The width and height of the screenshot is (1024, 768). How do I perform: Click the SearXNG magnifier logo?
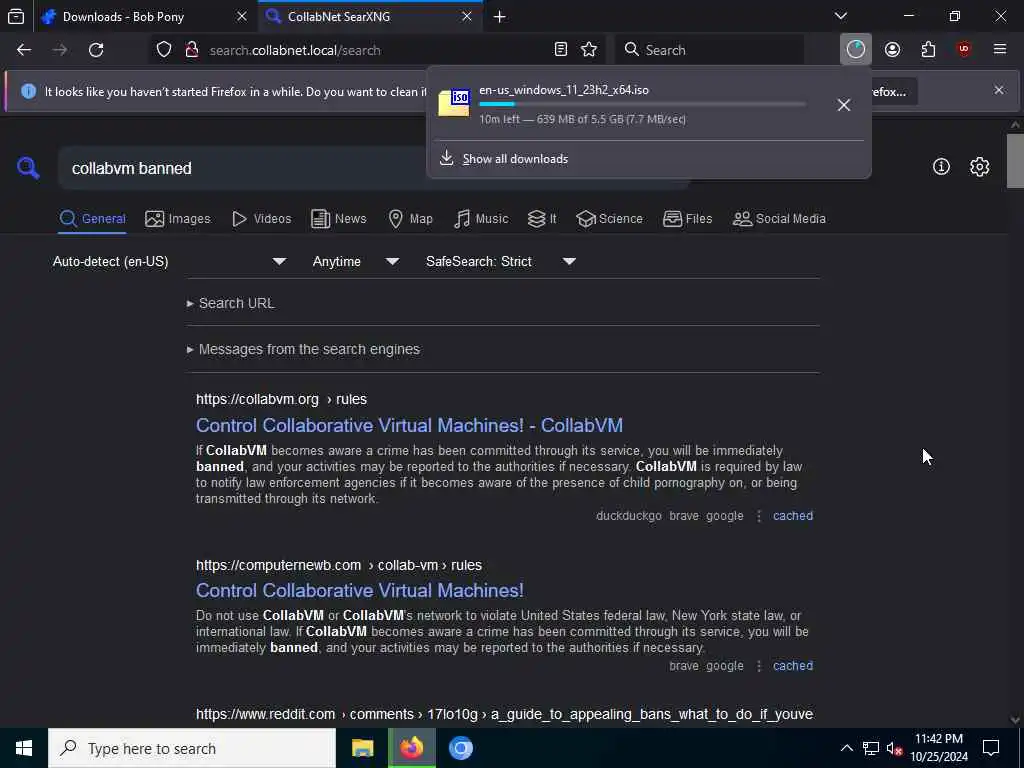click(x=28, y=168)
